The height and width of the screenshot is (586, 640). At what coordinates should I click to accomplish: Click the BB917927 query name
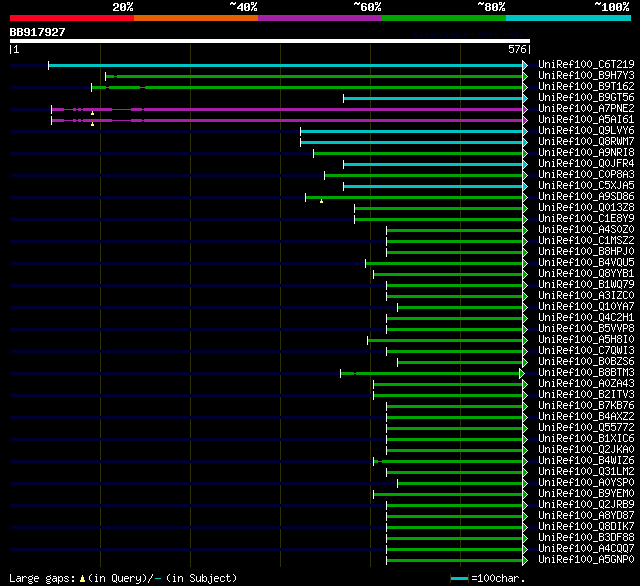click(37, 32)
